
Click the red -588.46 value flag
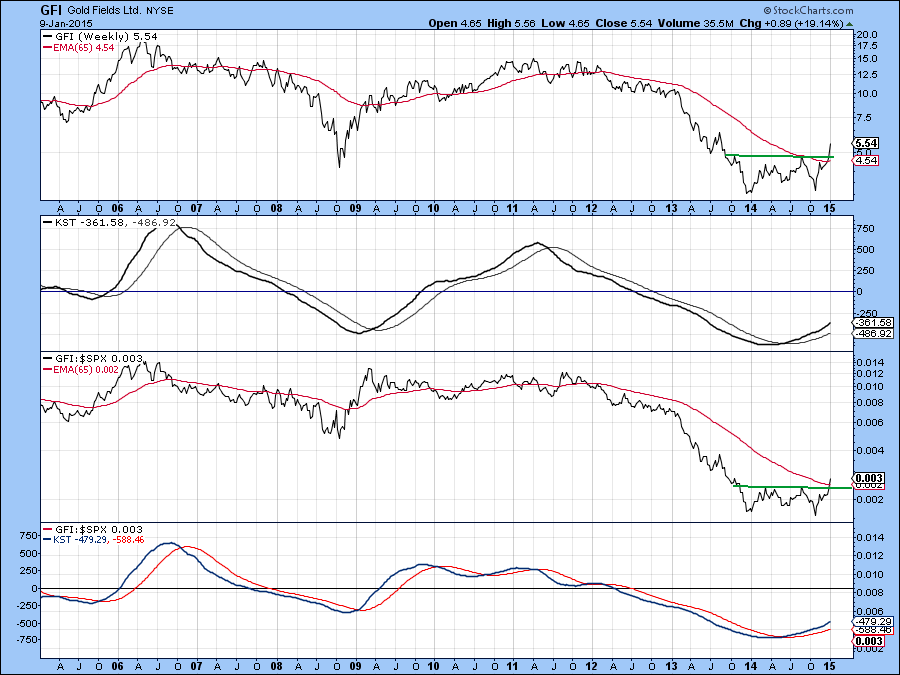874,630
